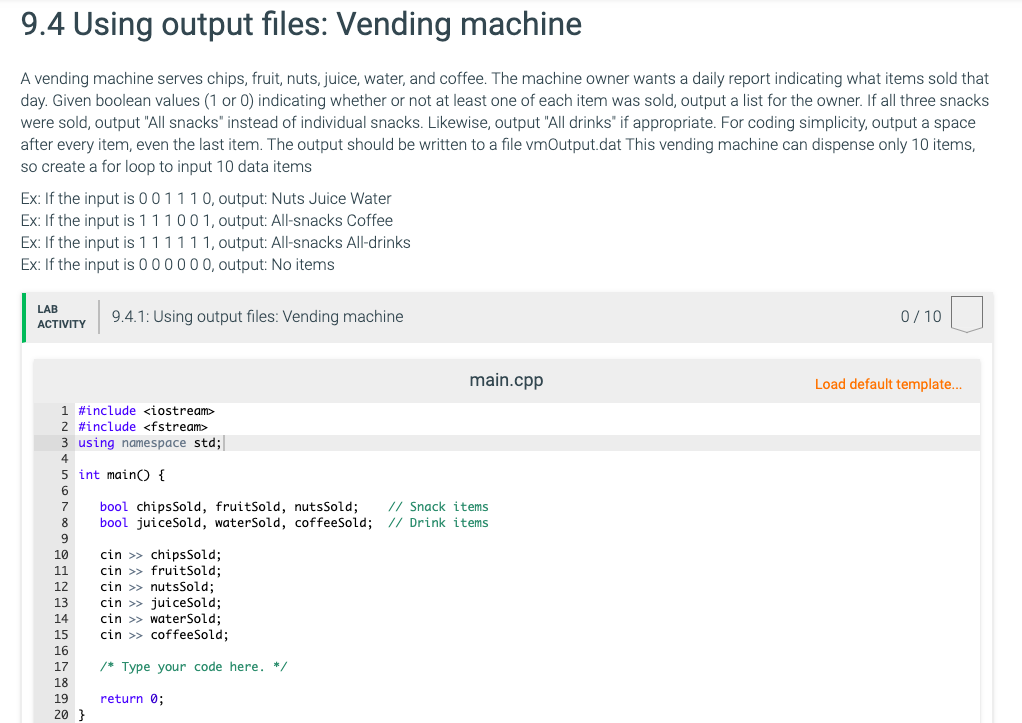Click the "/* Type your code here. */" comment
1022x723 pixels.
click(193, 666)
